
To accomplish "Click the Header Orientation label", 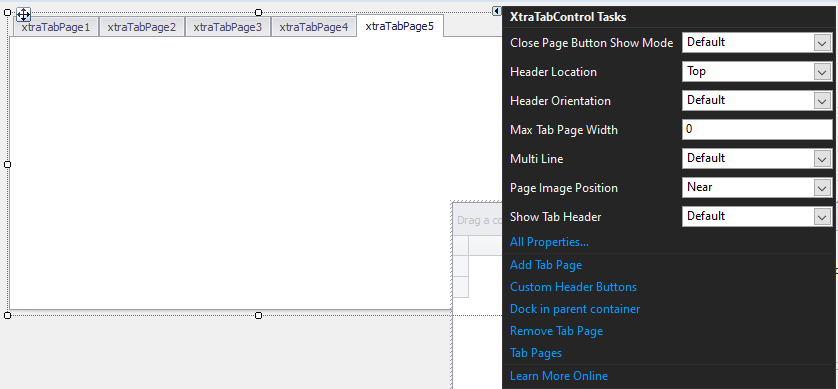I will [560, 100].
